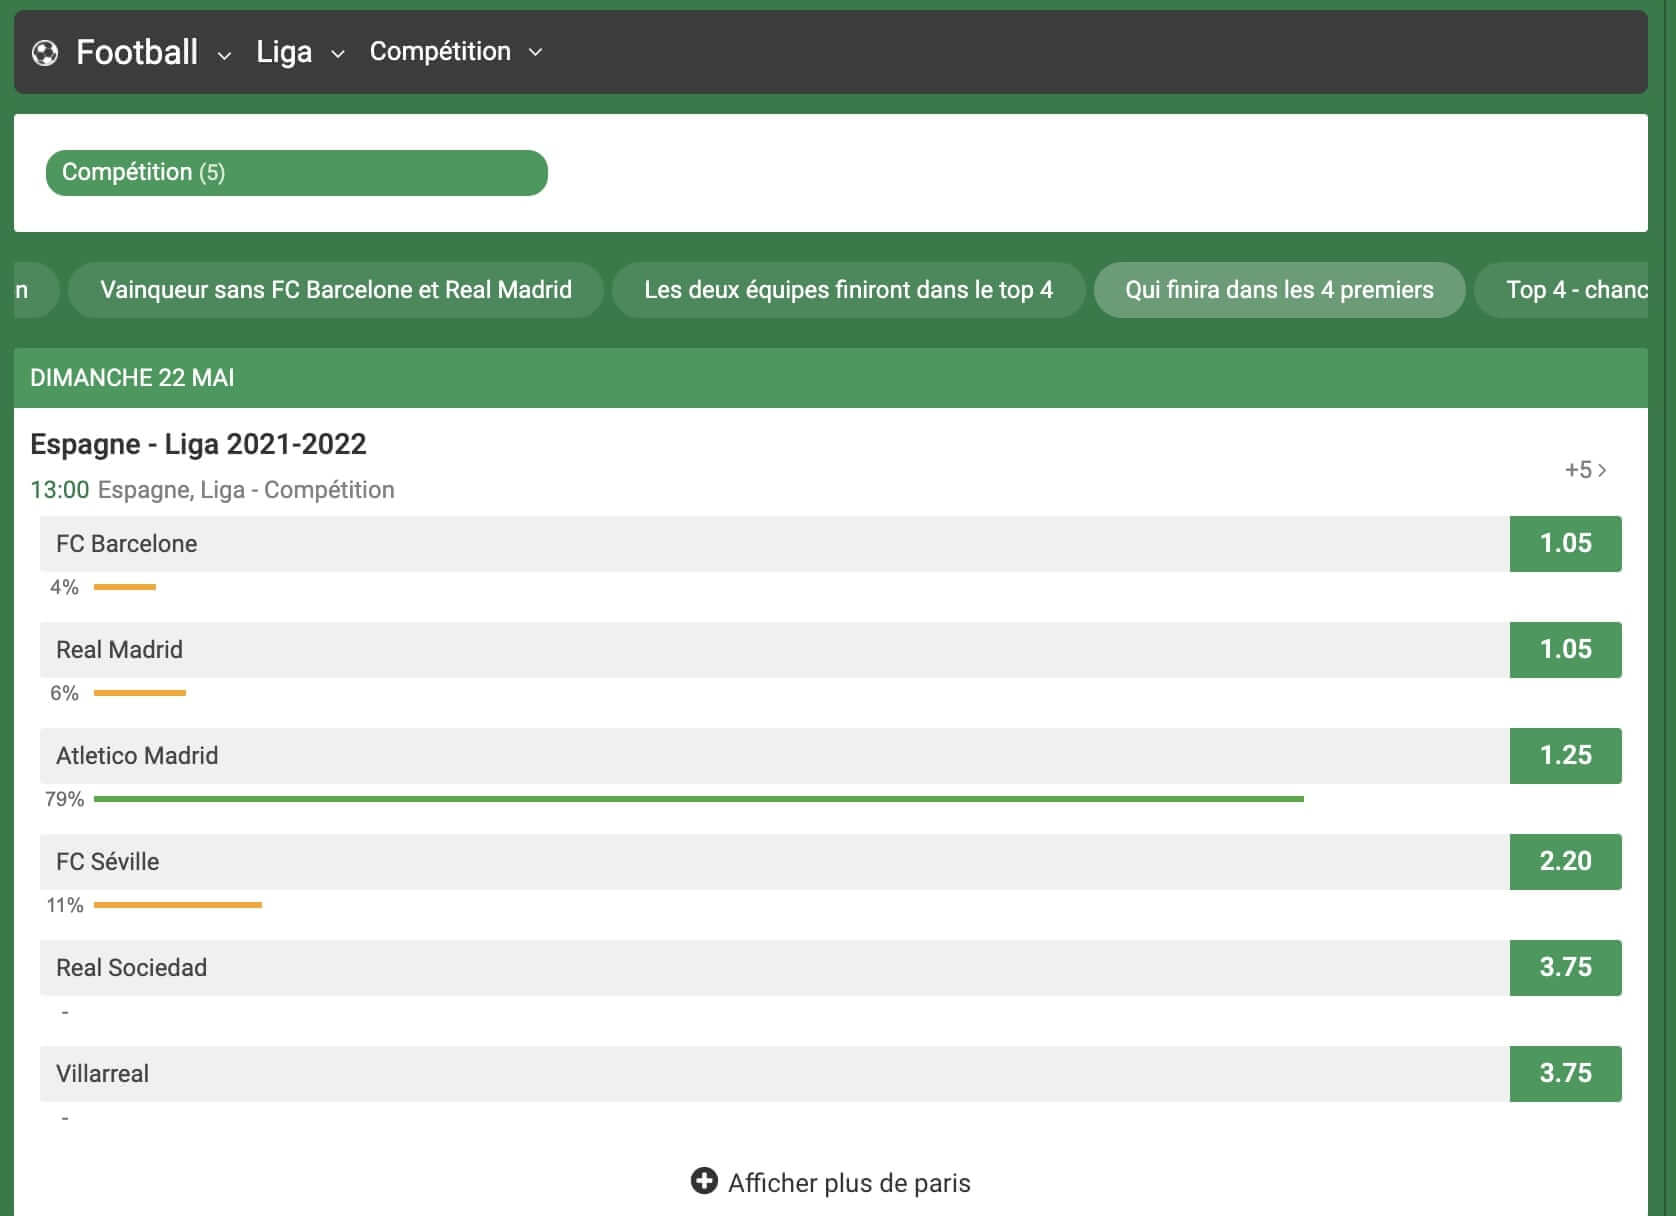The image size is (1676, 1216).
Task: Select 'Les deux équipes finiront dans le top 4' tab
Action: pos(848,290)
